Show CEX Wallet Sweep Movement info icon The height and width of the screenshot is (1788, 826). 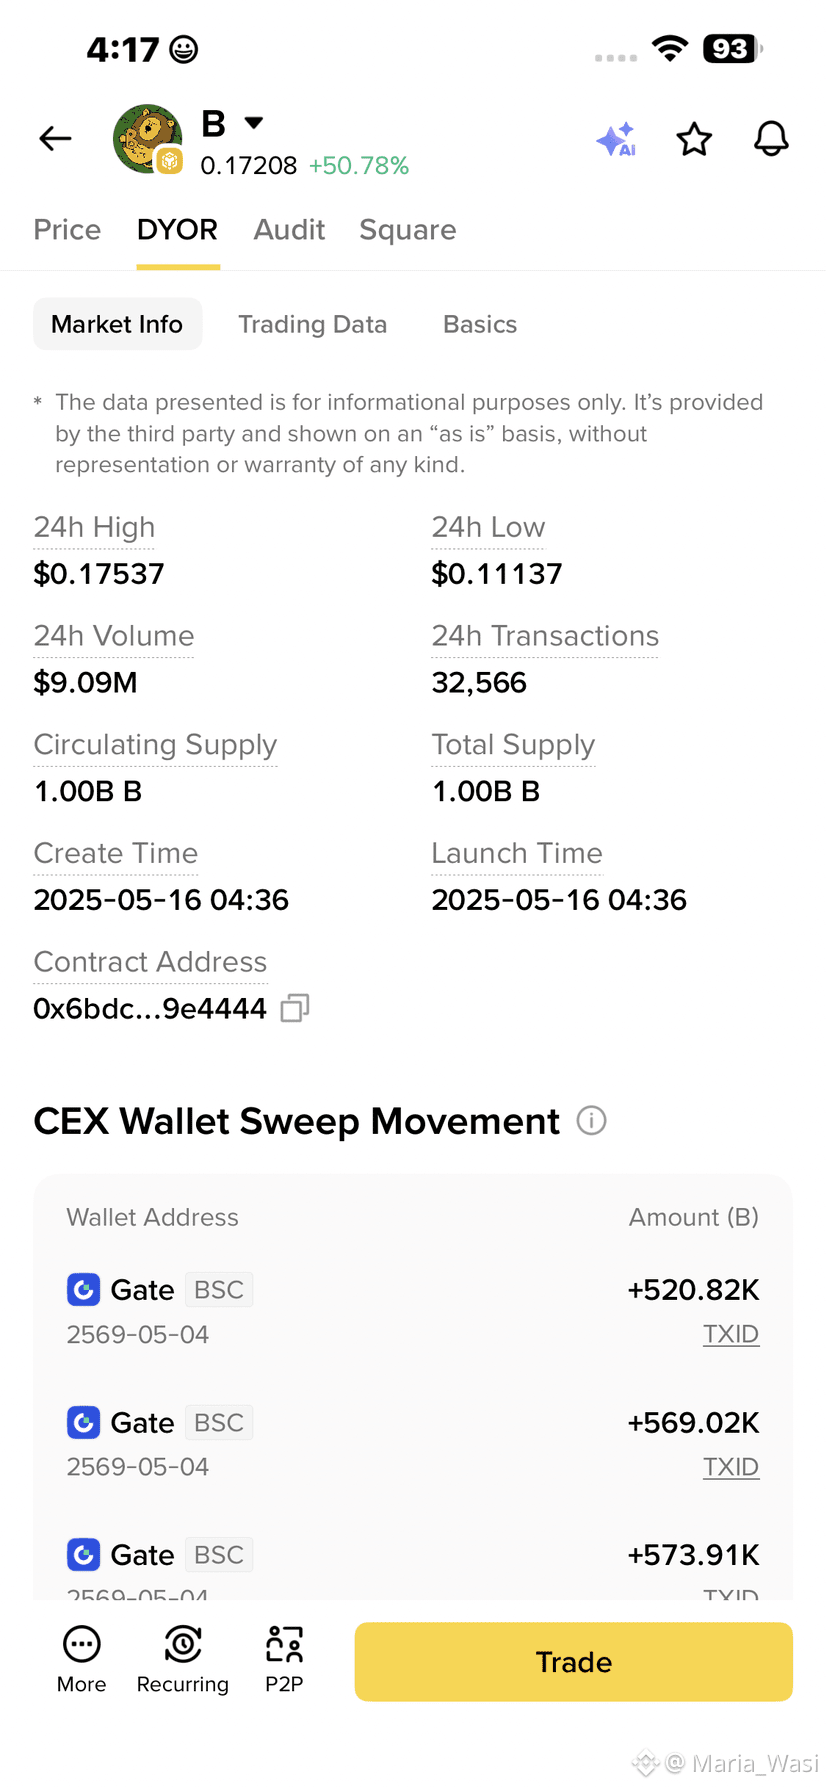coord(592,1121)
